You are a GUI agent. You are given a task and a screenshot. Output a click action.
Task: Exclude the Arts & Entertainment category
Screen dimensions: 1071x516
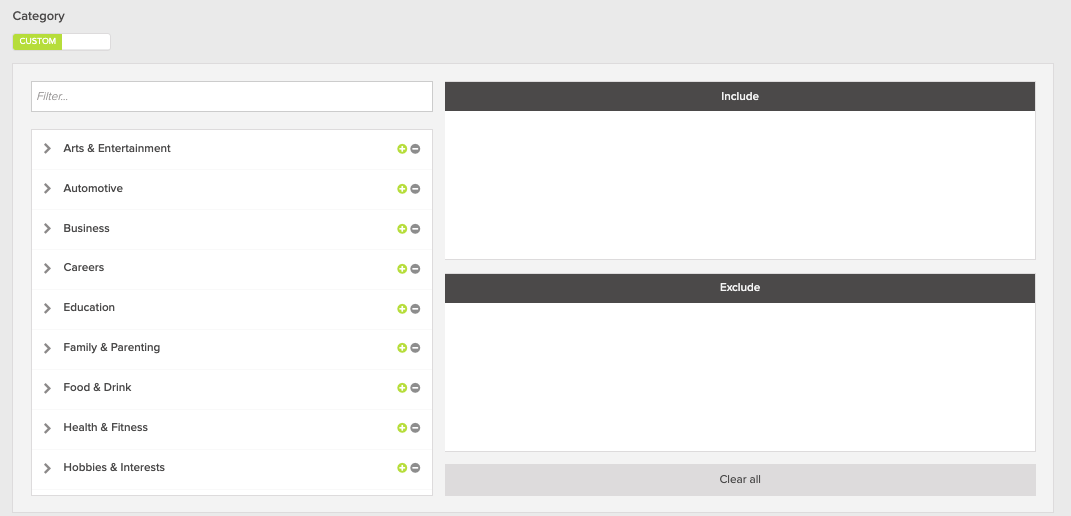[x=415, y=149]
